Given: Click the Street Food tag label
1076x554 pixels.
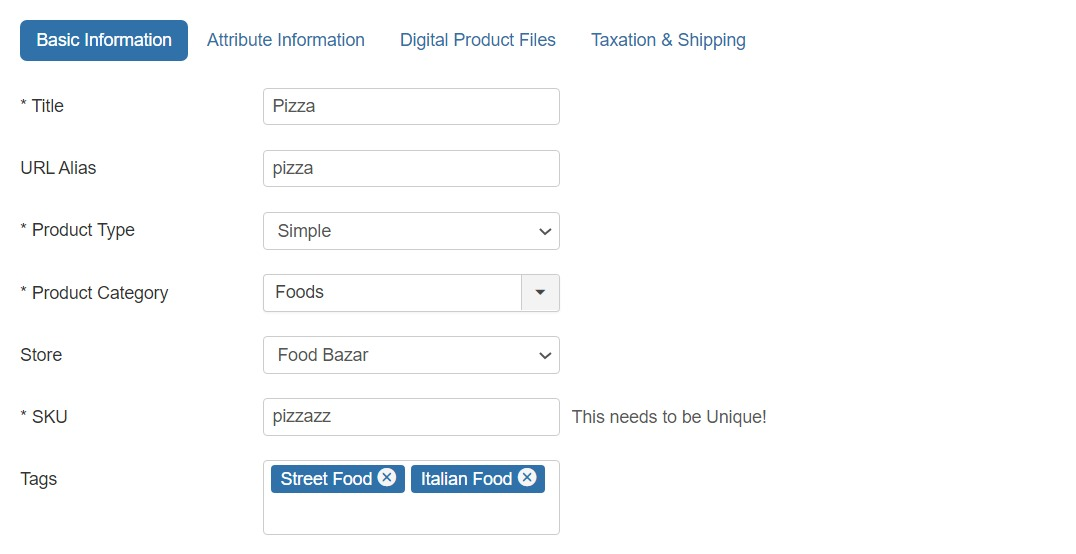Looking at the screenshot, I should click(x=326, y=479).
